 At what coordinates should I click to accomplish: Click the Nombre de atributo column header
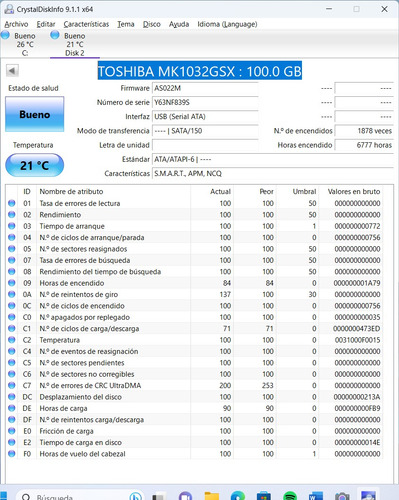coord(71,191)
